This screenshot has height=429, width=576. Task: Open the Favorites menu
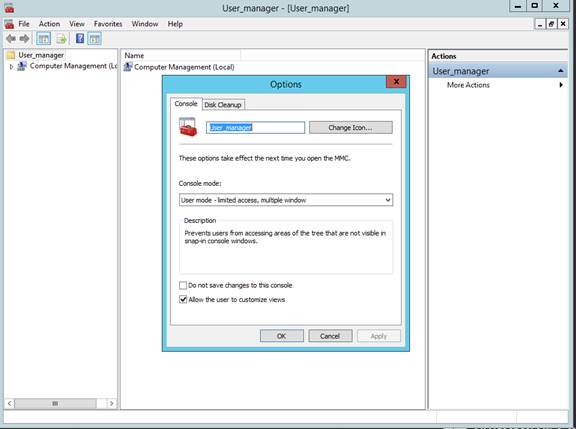[x=108, y=24]
